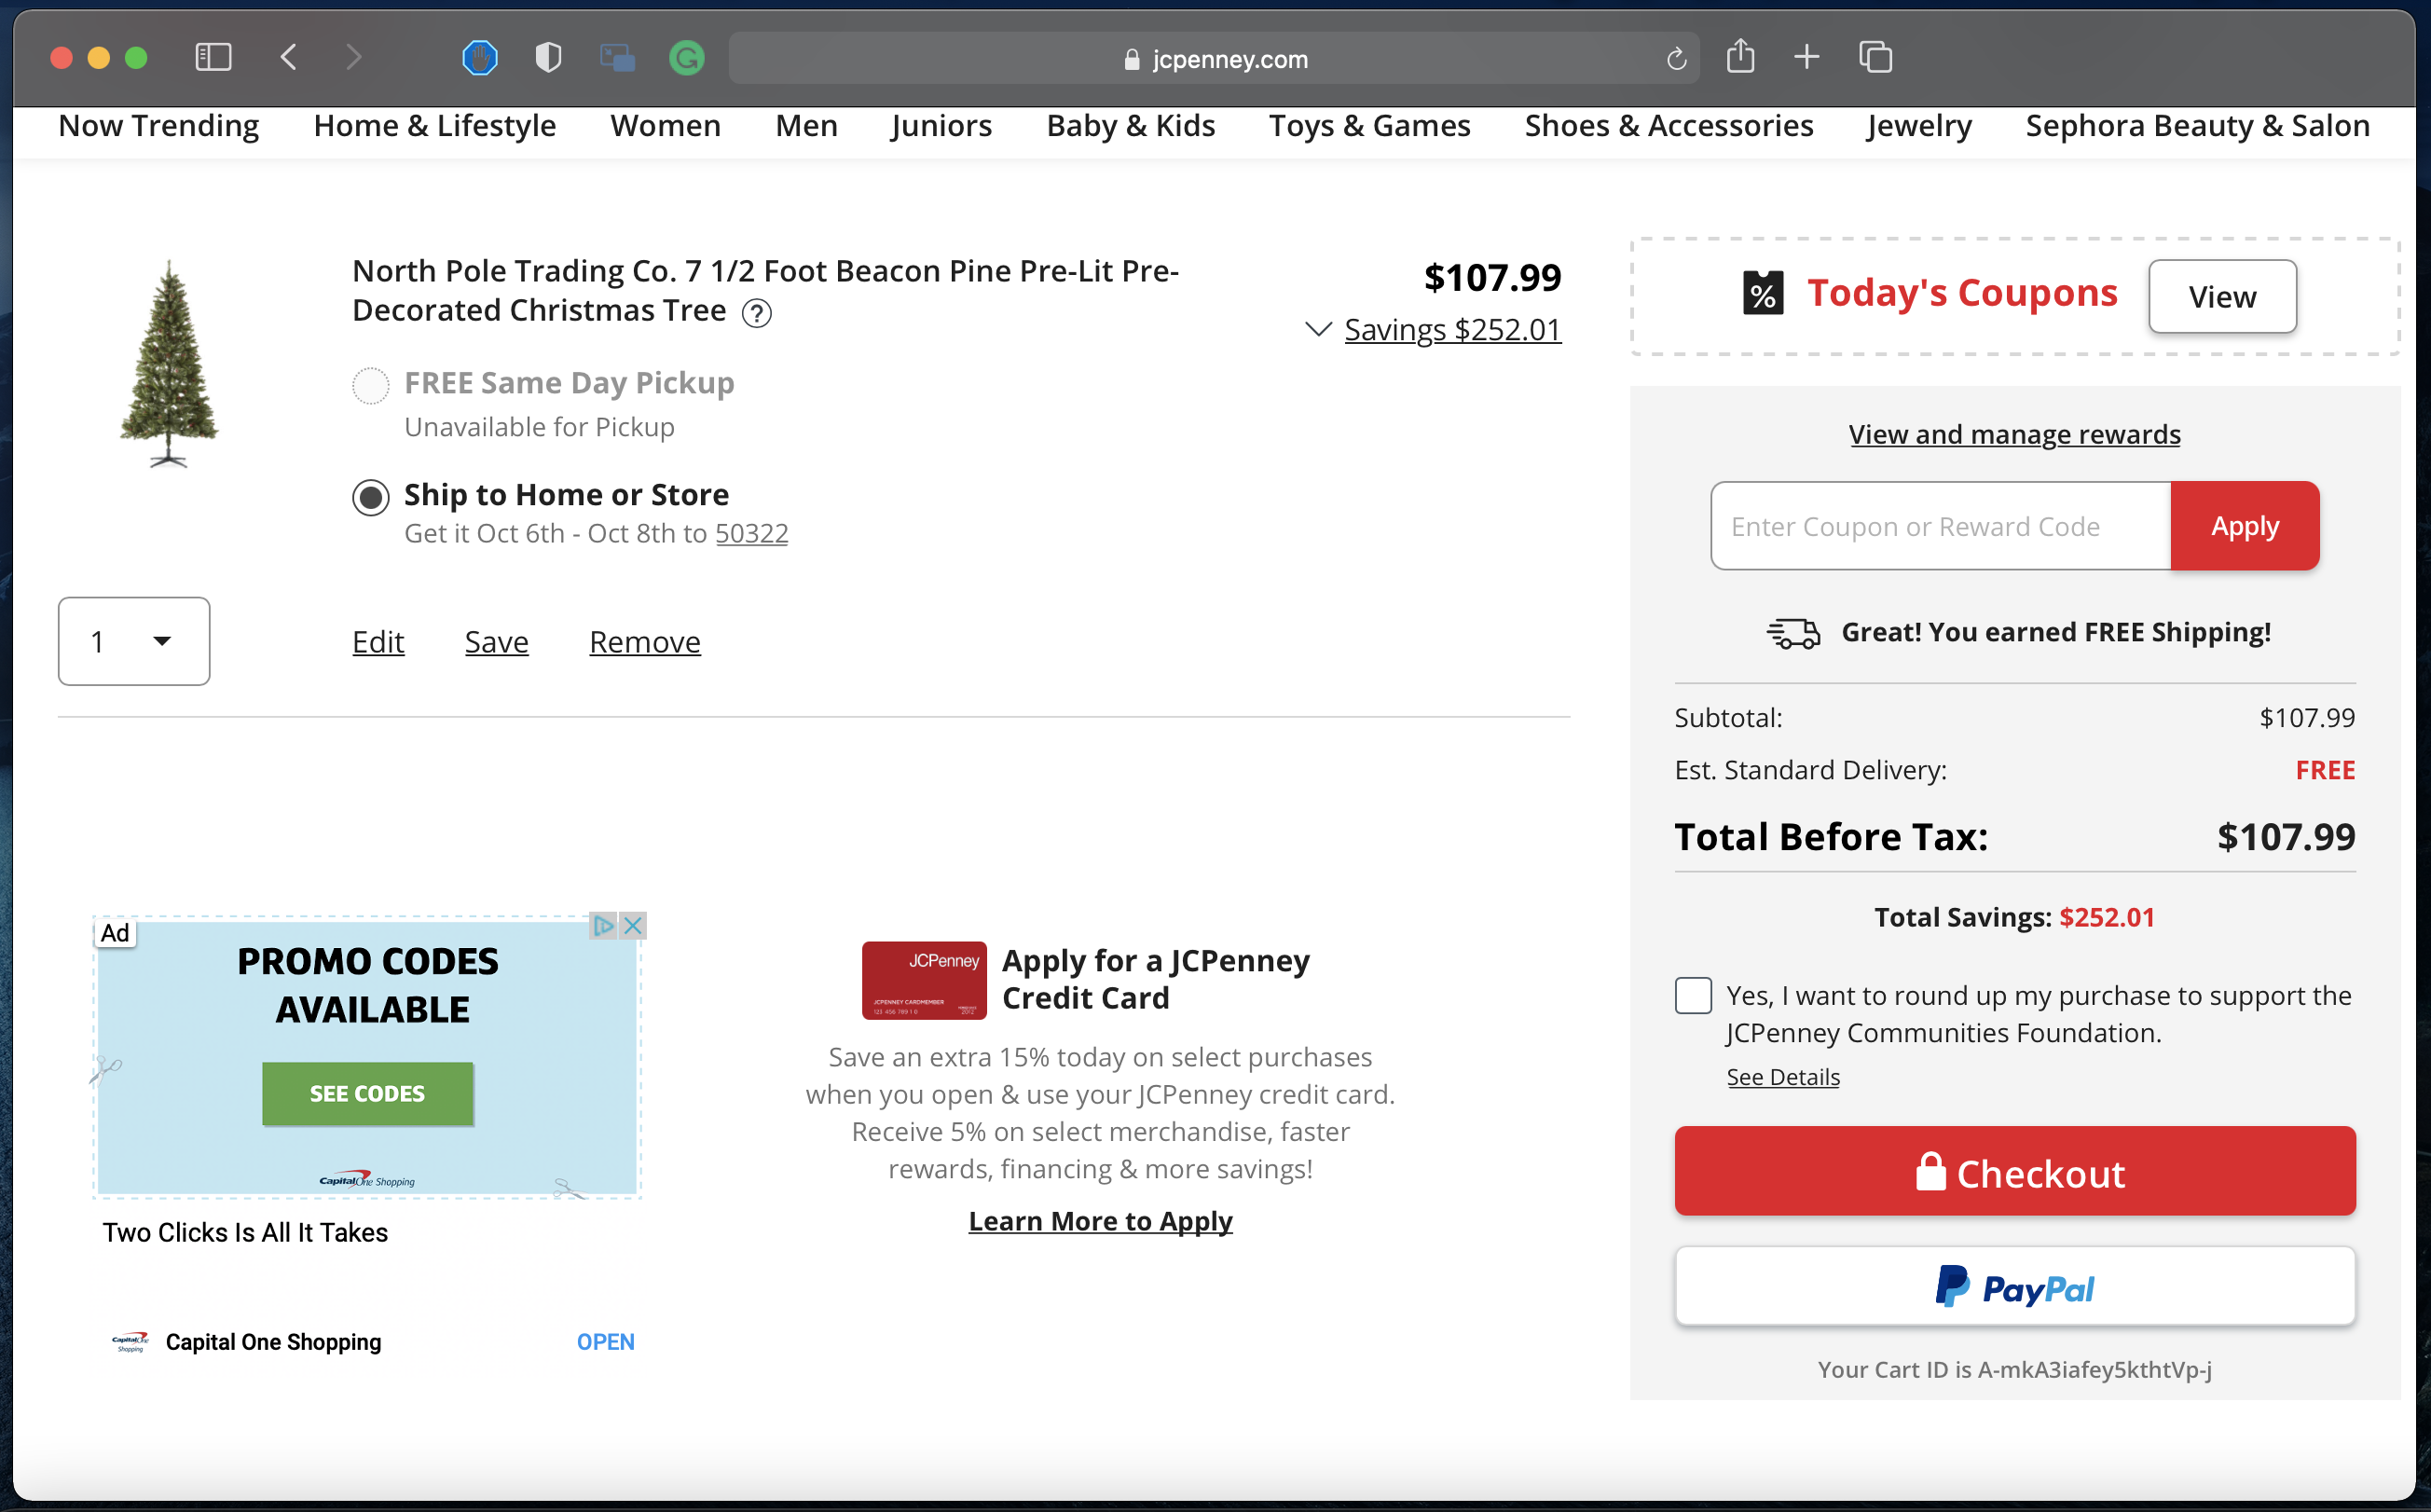Open the AdChoices icon on the ad
The image size is (2431, 1512).
603,926
